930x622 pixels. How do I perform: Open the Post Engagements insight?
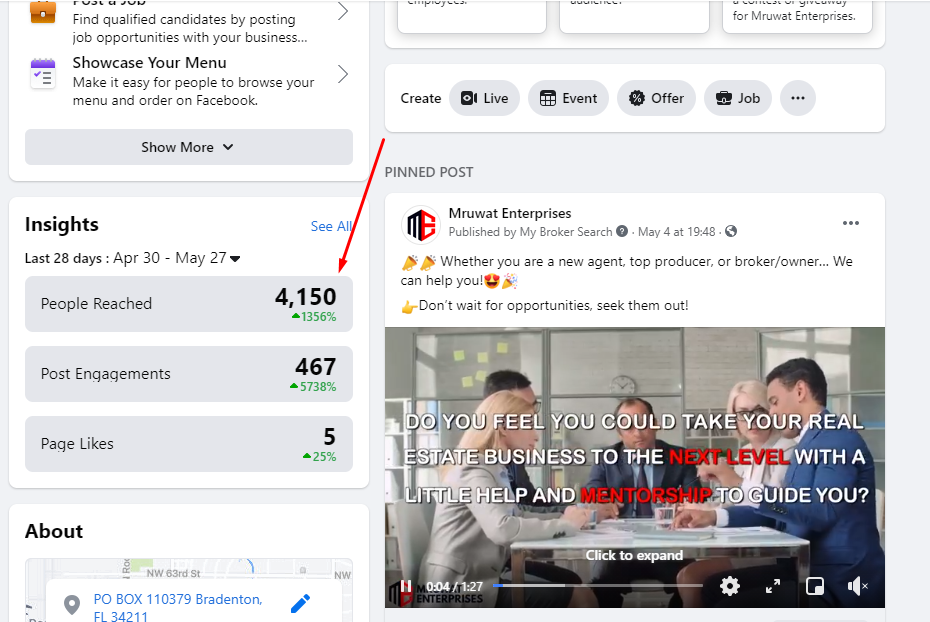[188, 374]
